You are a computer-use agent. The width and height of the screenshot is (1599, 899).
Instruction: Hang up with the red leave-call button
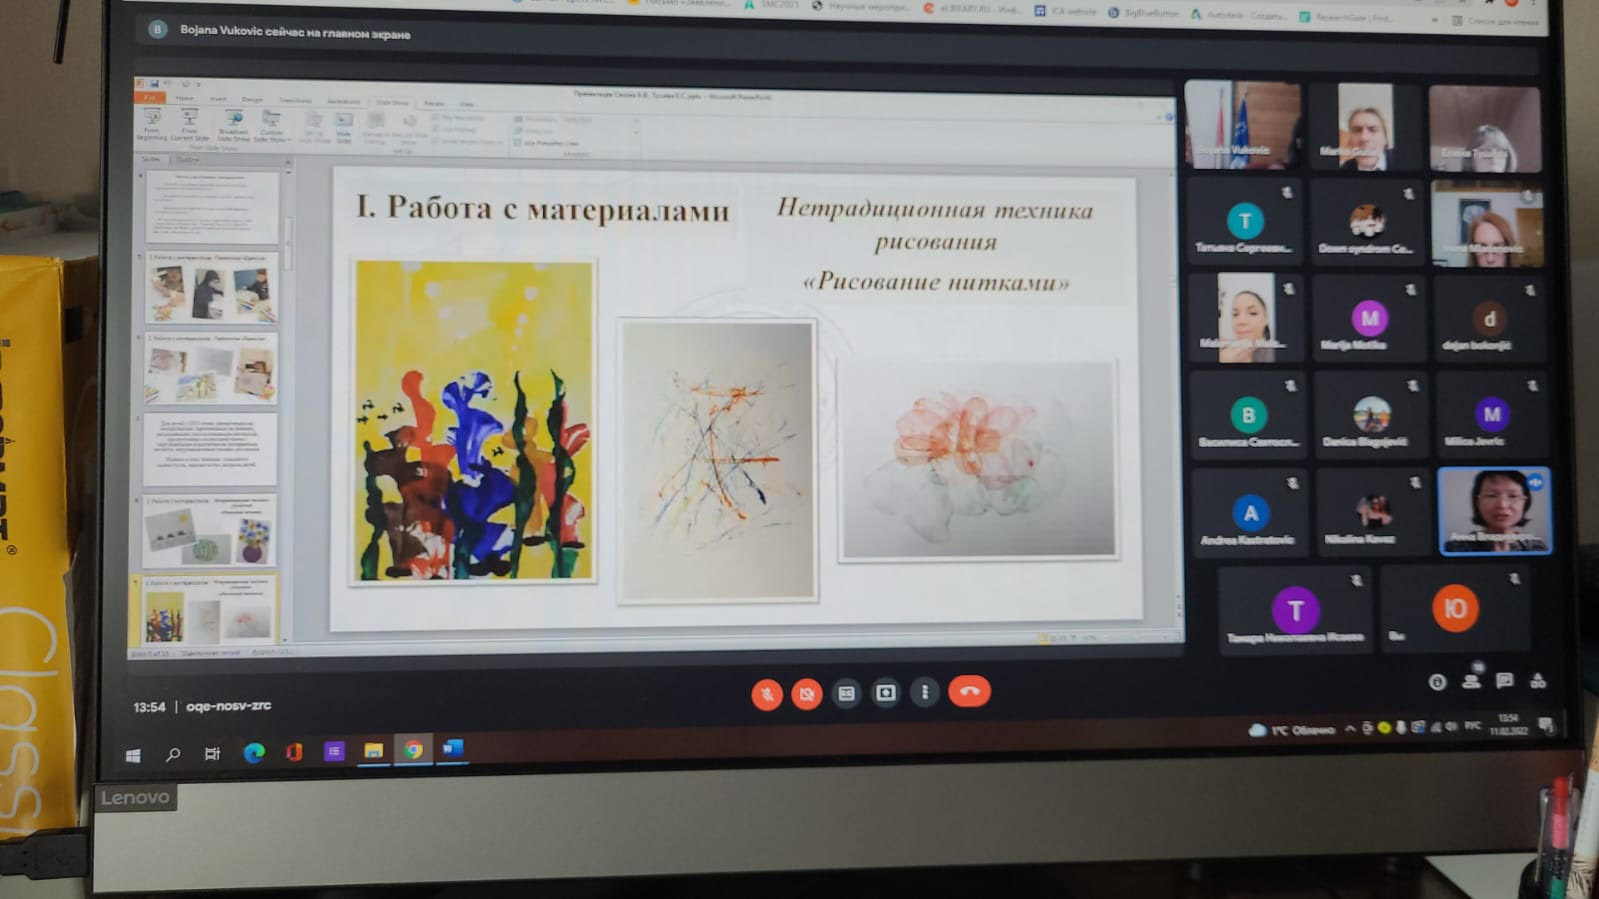tap(969, 690)
